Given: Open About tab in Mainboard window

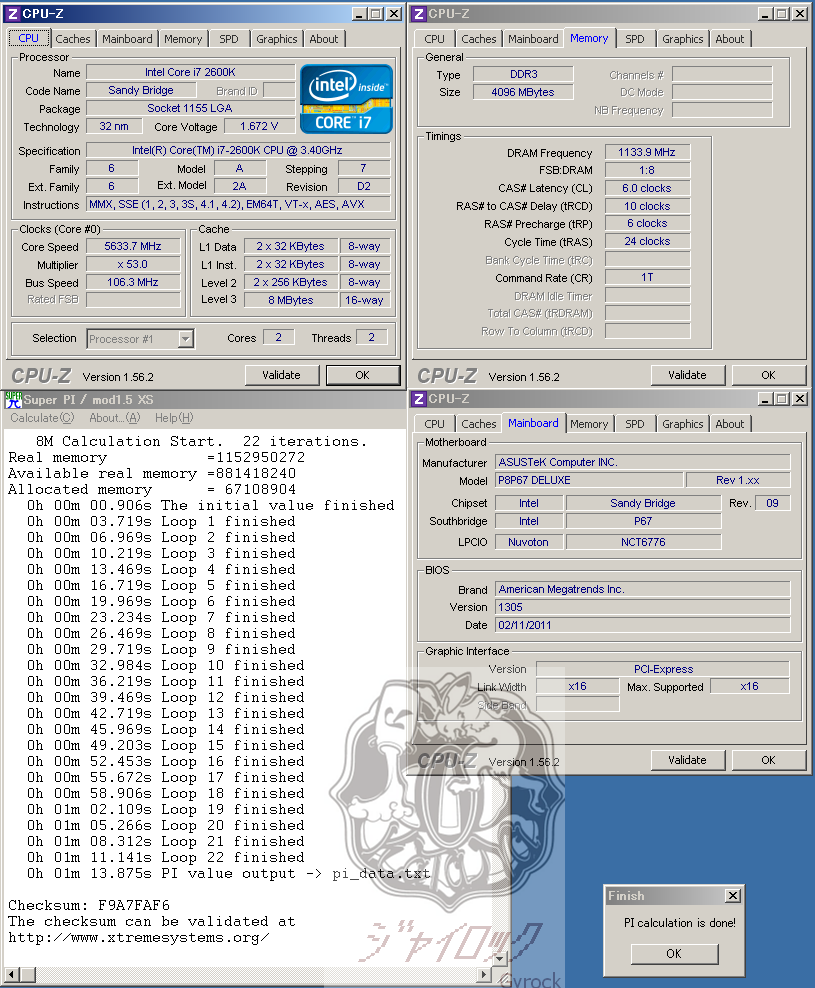Looking at the screenshot, I should point(729,424).
